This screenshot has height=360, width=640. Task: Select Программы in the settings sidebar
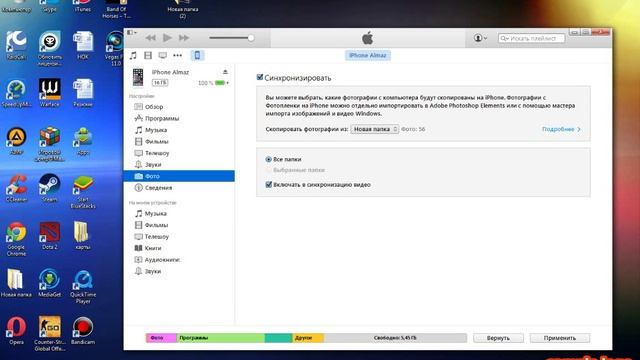179,118
